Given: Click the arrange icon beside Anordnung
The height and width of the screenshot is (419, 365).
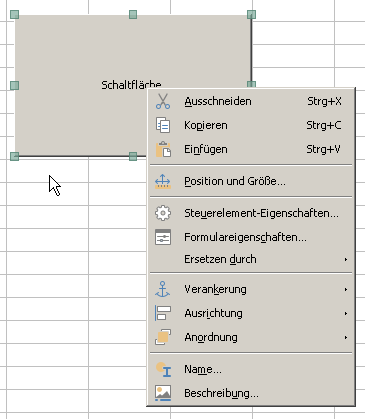Looking at the screenshot, I should (163, 337).
